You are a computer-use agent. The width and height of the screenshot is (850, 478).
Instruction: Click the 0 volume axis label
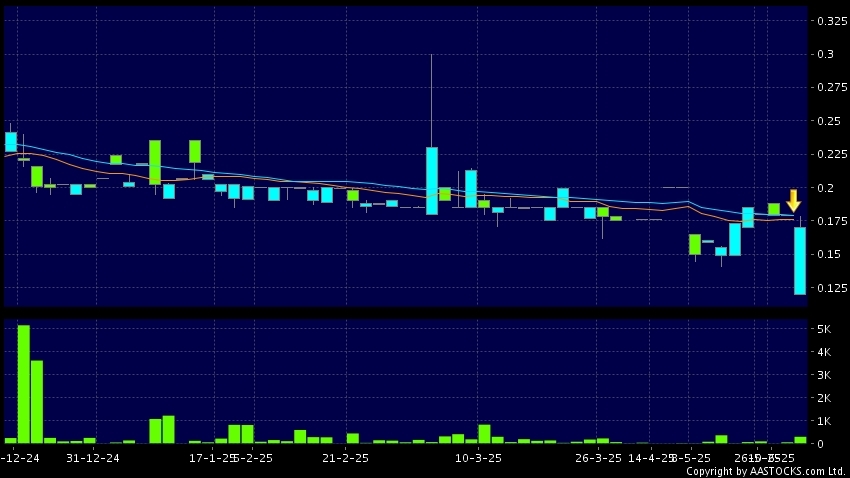tap(821, 444)
